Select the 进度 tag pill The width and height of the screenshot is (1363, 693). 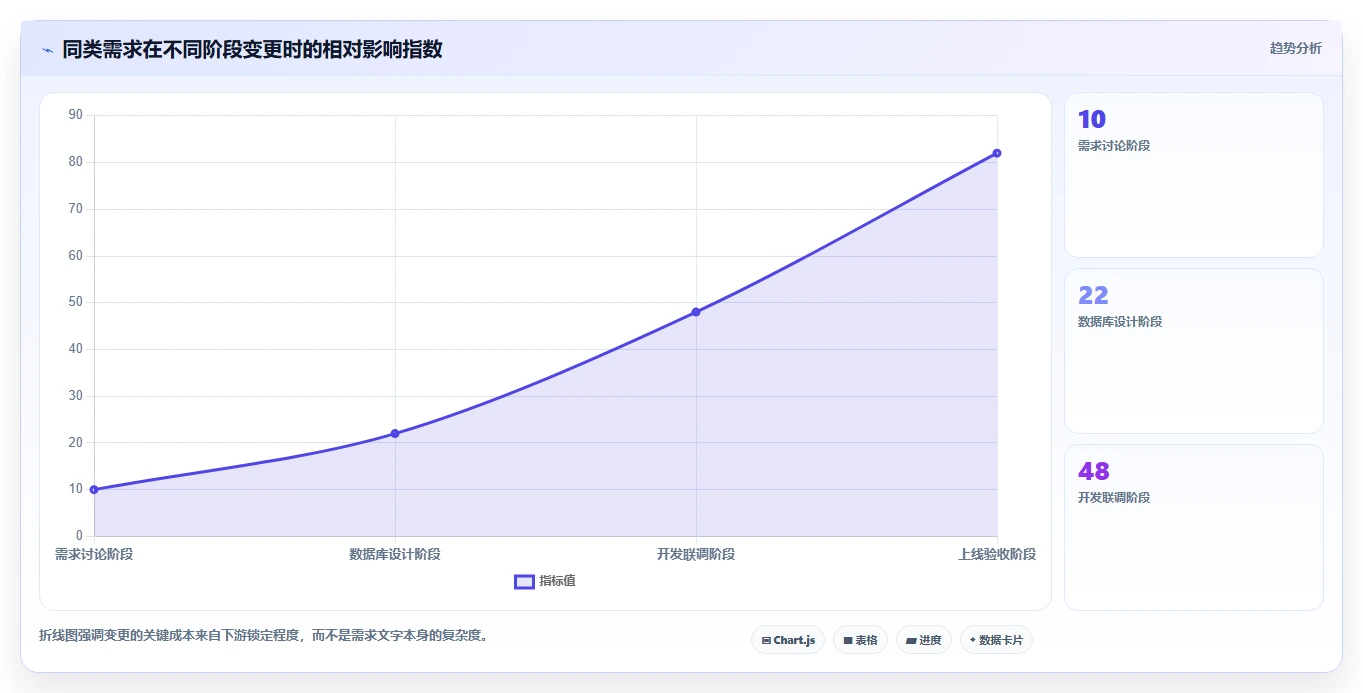(924, 640)
